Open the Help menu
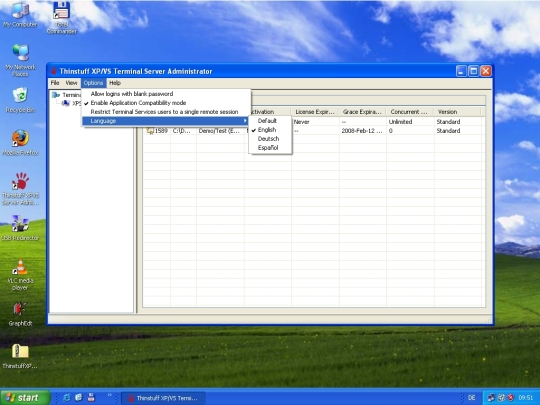The height and width of the screenshot is (405, 540). (x=115, y=83)
